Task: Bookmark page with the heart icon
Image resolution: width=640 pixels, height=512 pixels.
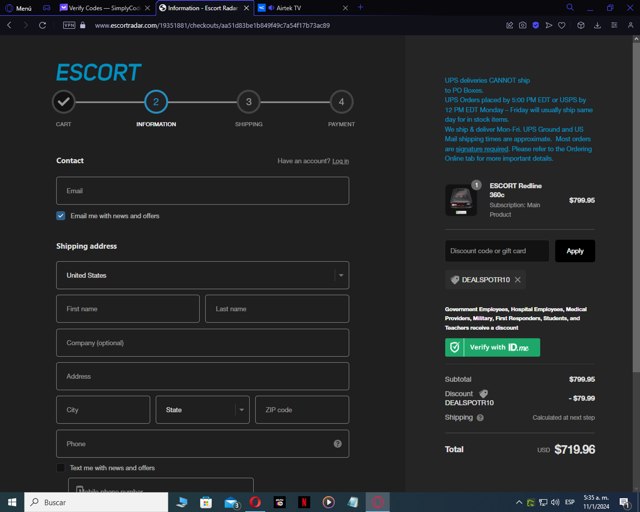Action: (562, 25)
